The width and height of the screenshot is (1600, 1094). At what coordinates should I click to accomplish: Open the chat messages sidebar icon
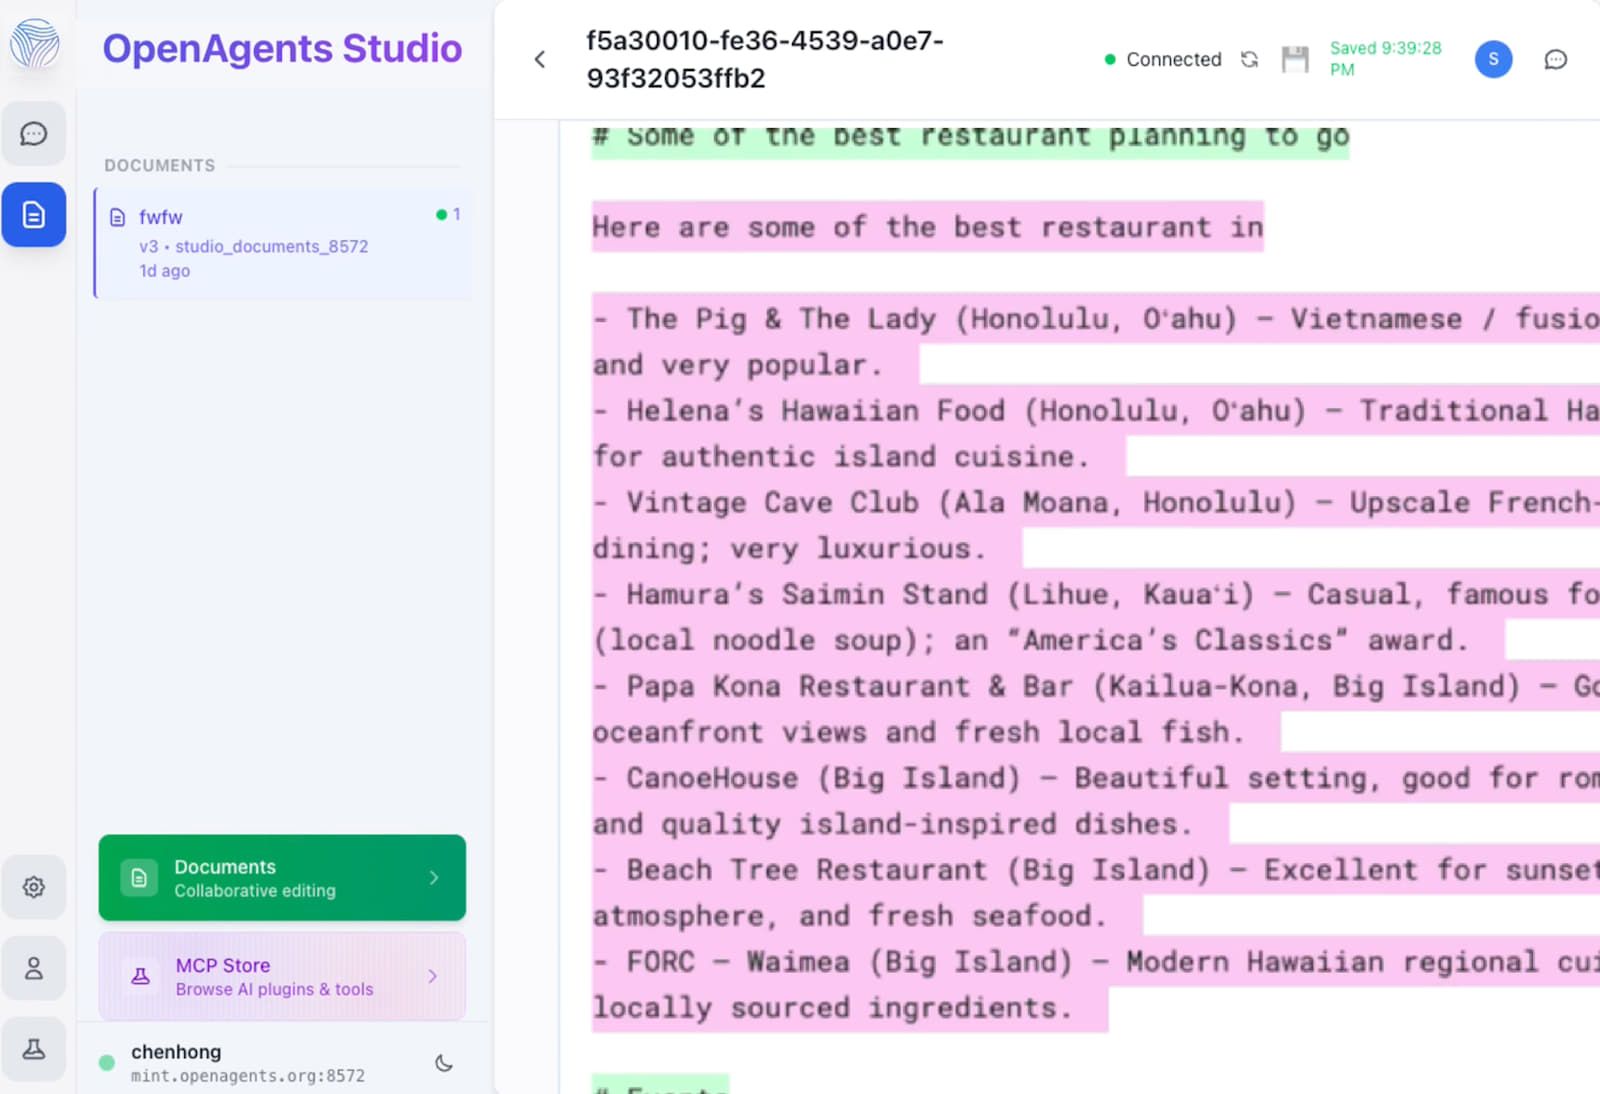[x=34, y=133]
